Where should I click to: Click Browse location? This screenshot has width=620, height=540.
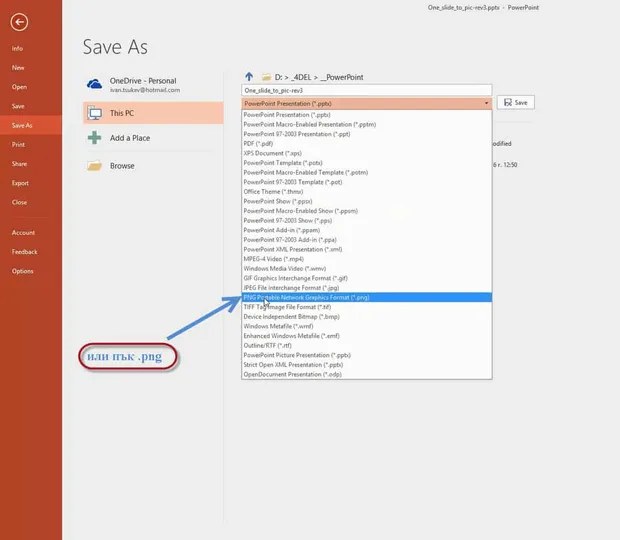pos(153,166)
